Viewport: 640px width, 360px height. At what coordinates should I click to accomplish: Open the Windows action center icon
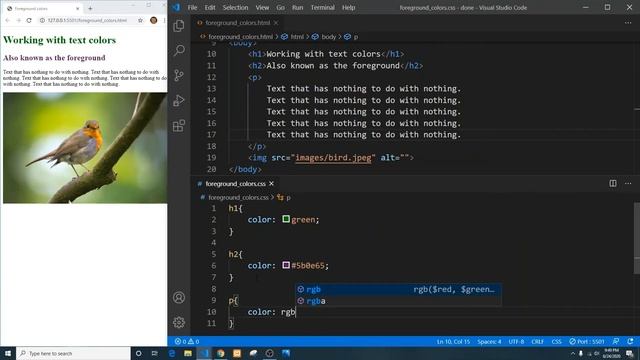(x=630, y=353)
